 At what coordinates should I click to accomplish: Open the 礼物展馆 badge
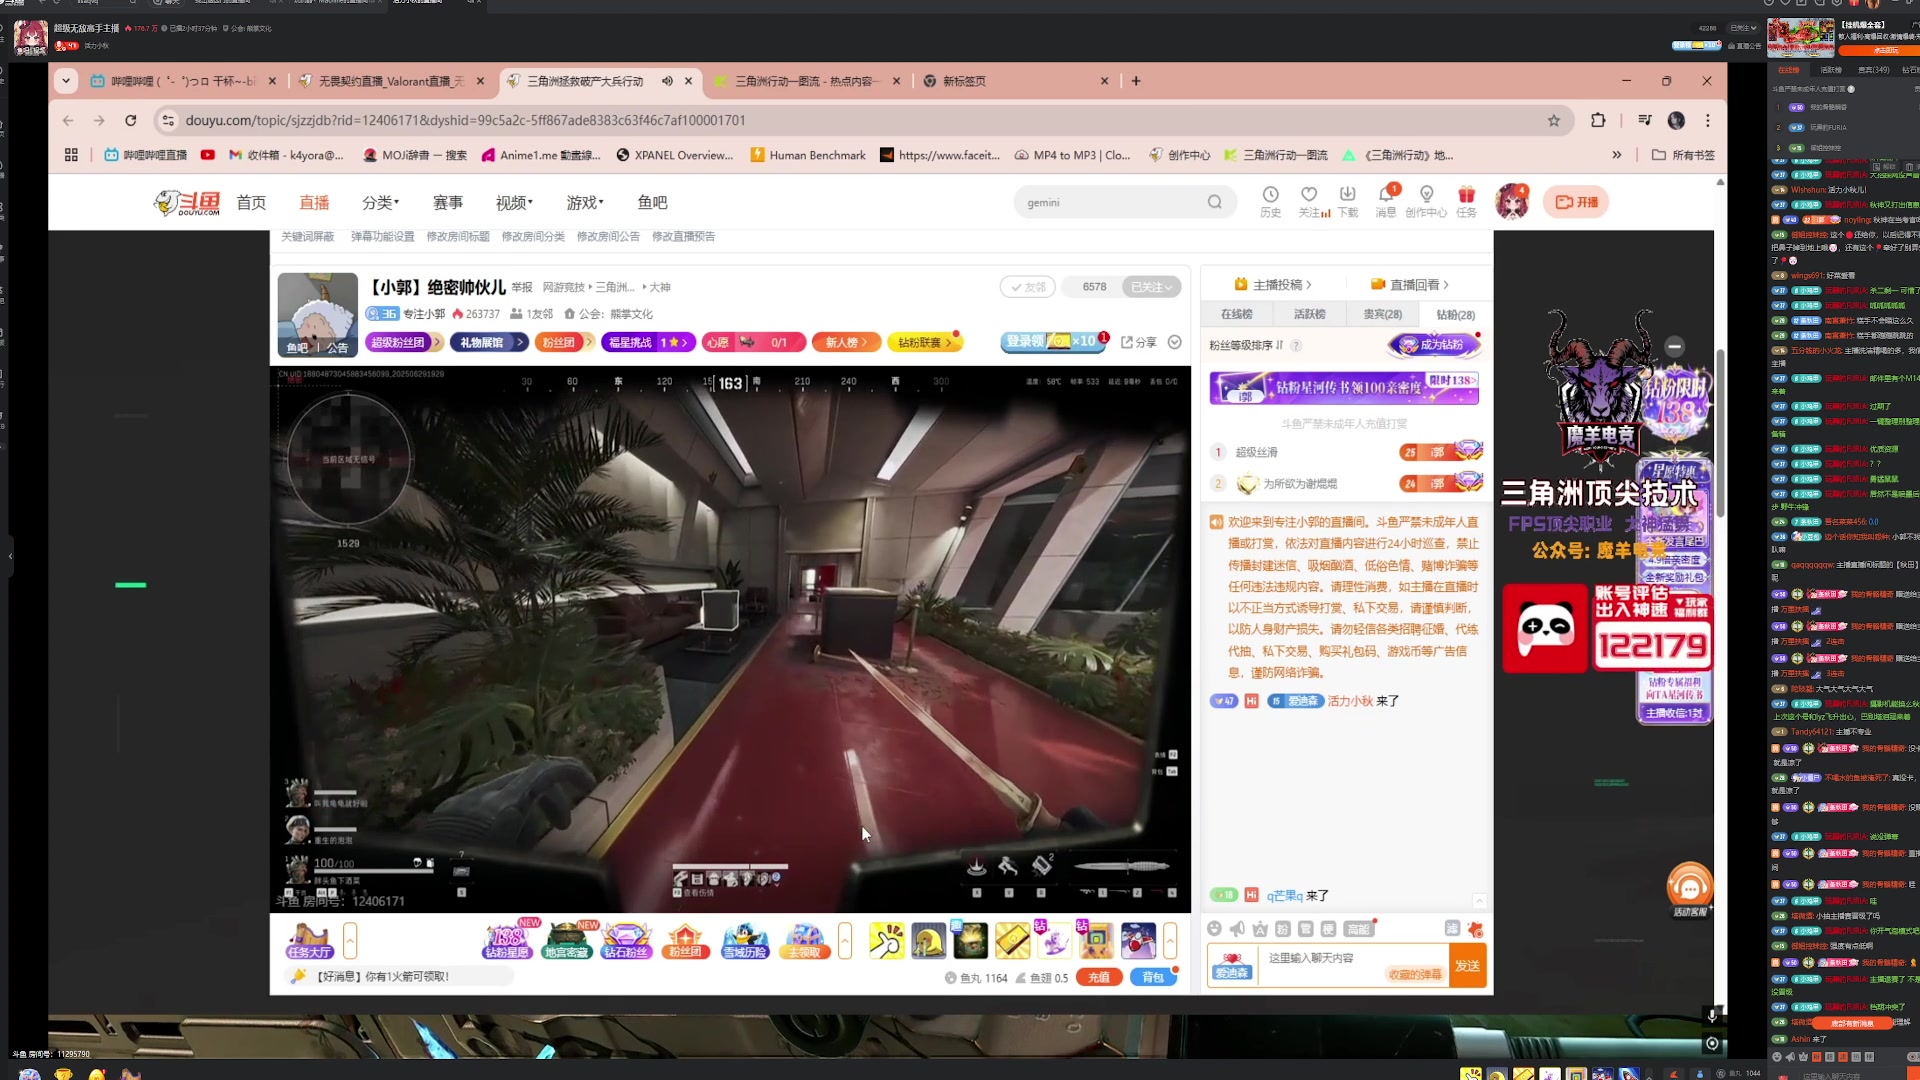[488, 342]
